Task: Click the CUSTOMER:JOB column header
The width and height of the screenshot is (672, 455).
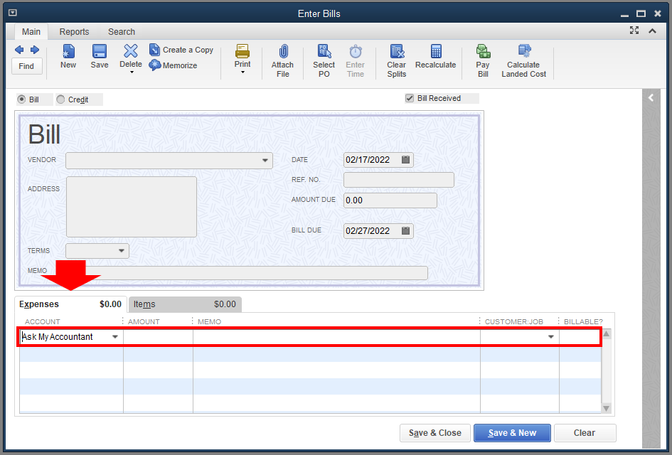Action: 514,322
